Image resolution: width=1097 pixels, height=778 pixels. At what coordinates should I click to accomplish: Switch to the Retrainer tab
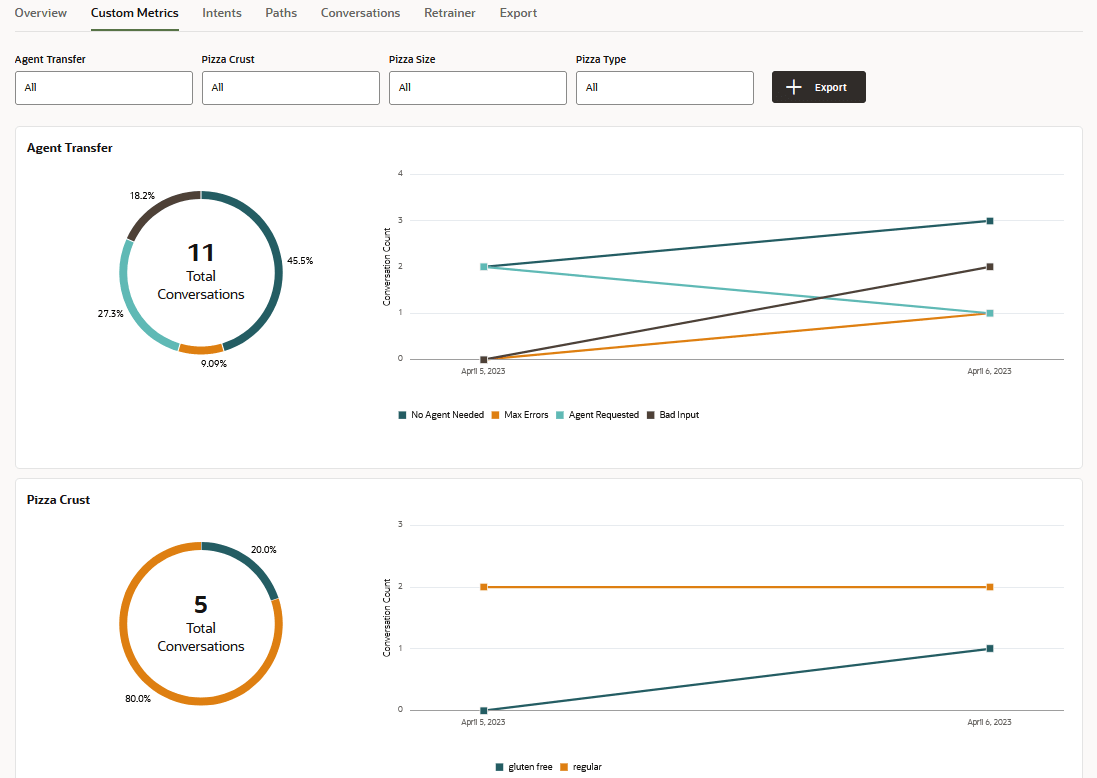pos(449,13)
